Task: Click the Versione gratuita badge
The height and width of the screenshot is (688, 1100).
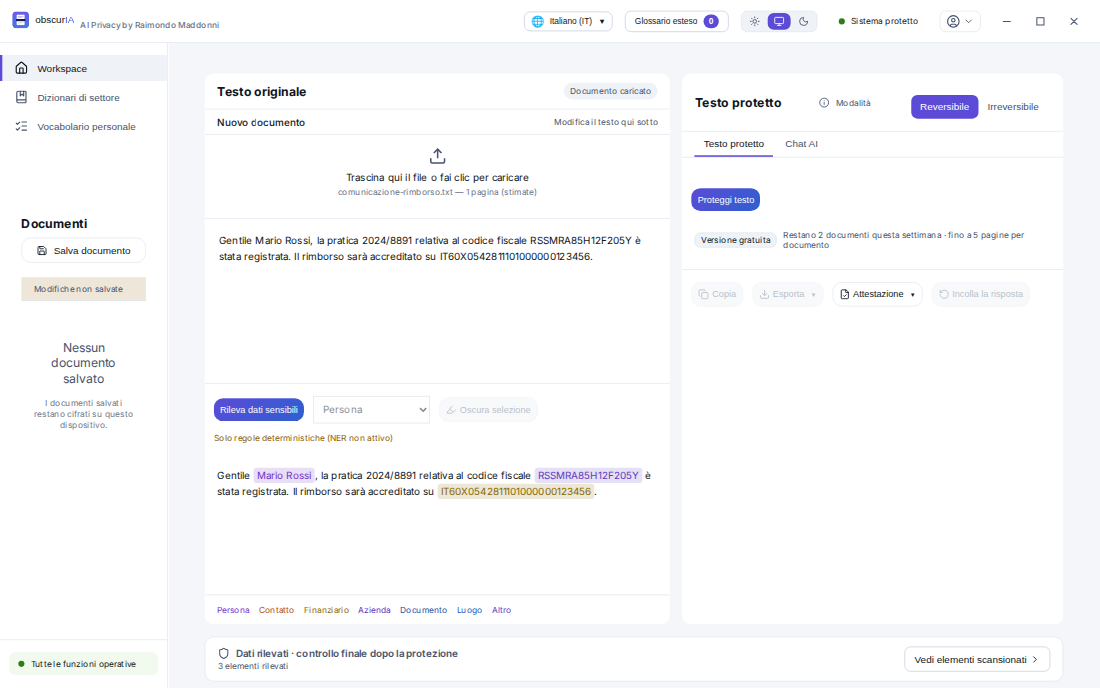Action: click(x=735, y=240)
